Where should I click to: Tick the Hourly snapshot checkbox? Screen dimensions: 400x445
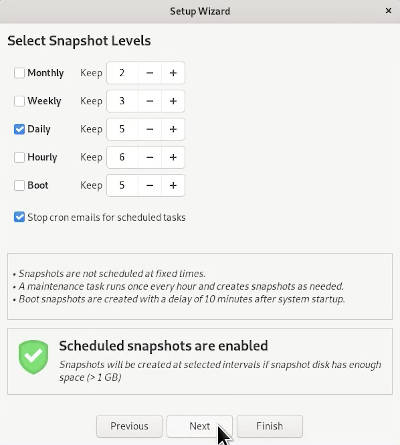pyautogui.click(x=19, y=157)
